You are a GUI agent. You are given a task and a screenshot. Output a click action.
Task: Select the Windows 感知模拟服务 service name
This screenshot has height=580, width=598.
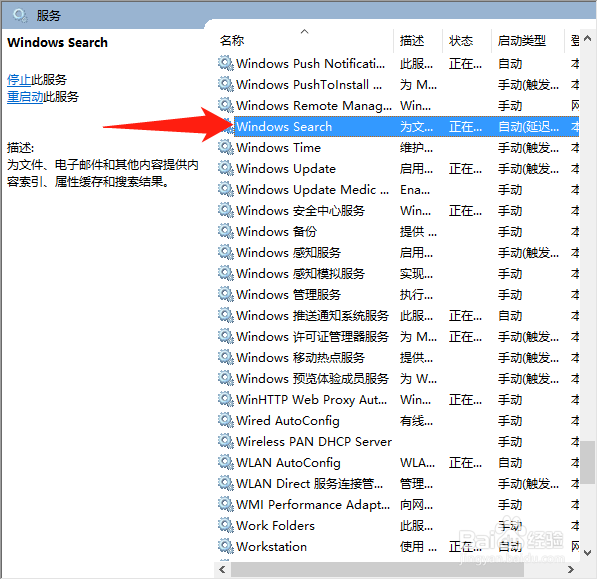pos(301,273)
